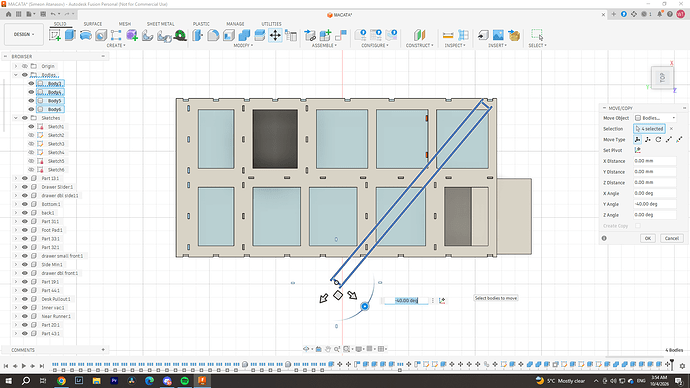The width and height of the screenshot is (690, 388).
Task: Open Grid and Snaps settings
Action: tap(370, 349)
